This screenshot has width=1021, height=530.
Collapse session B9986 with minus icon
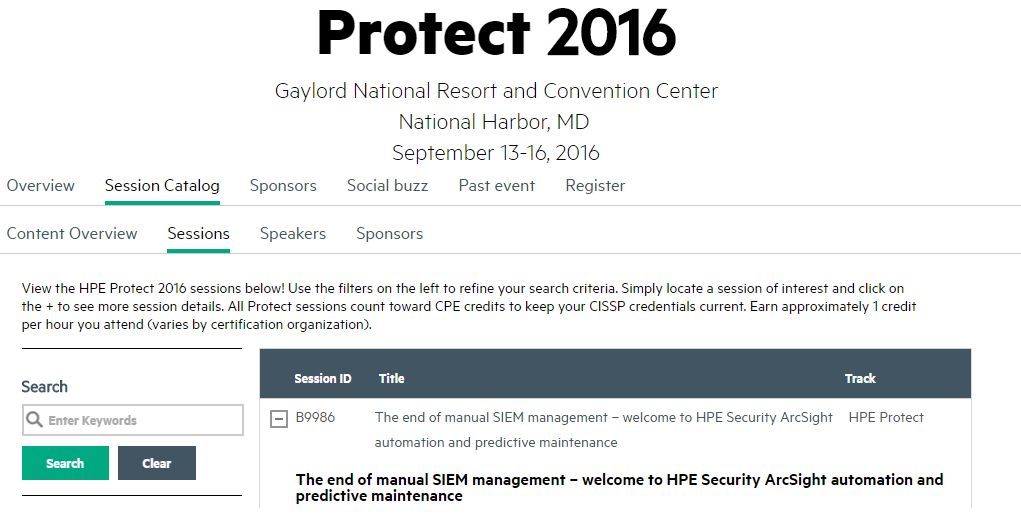tap(279, 419)
